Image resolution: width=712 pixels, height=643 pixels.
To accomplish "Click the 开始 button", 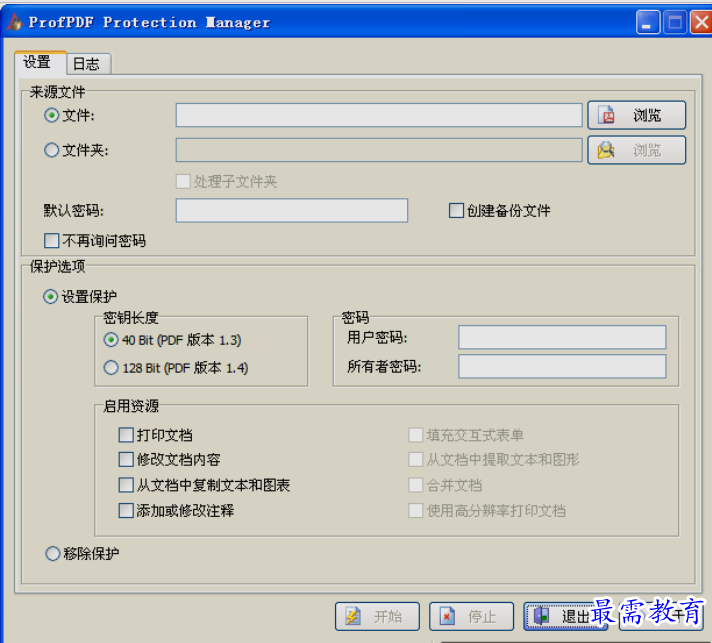I will (377, 616).
